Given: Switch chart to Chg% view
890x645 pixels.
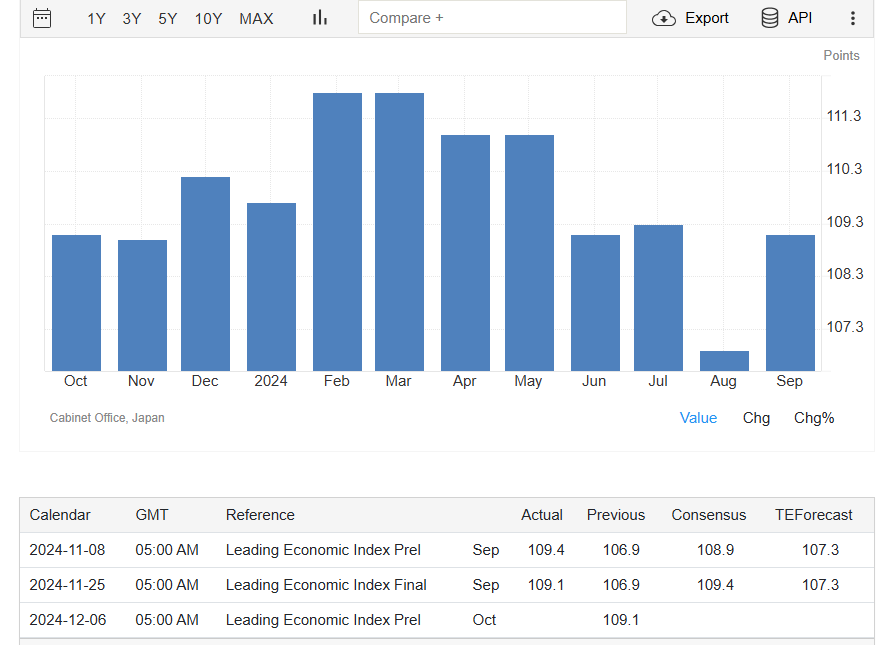Looking at the screenshot, I should pos(814,418).
